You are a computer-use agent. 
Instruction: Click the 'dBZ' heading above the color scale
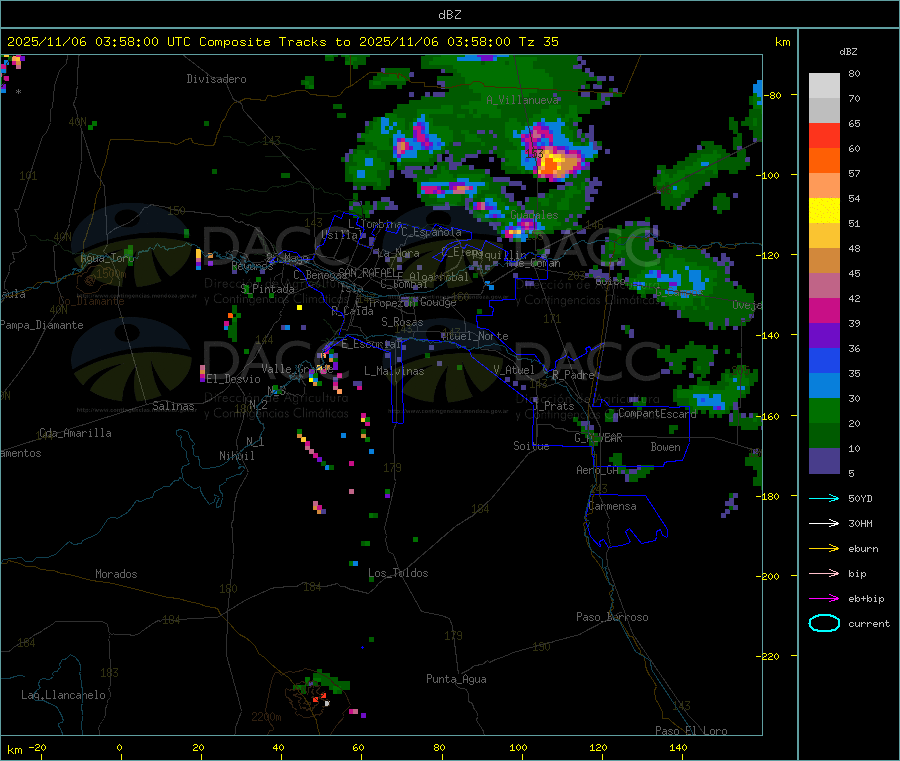[x=848, y=52]
